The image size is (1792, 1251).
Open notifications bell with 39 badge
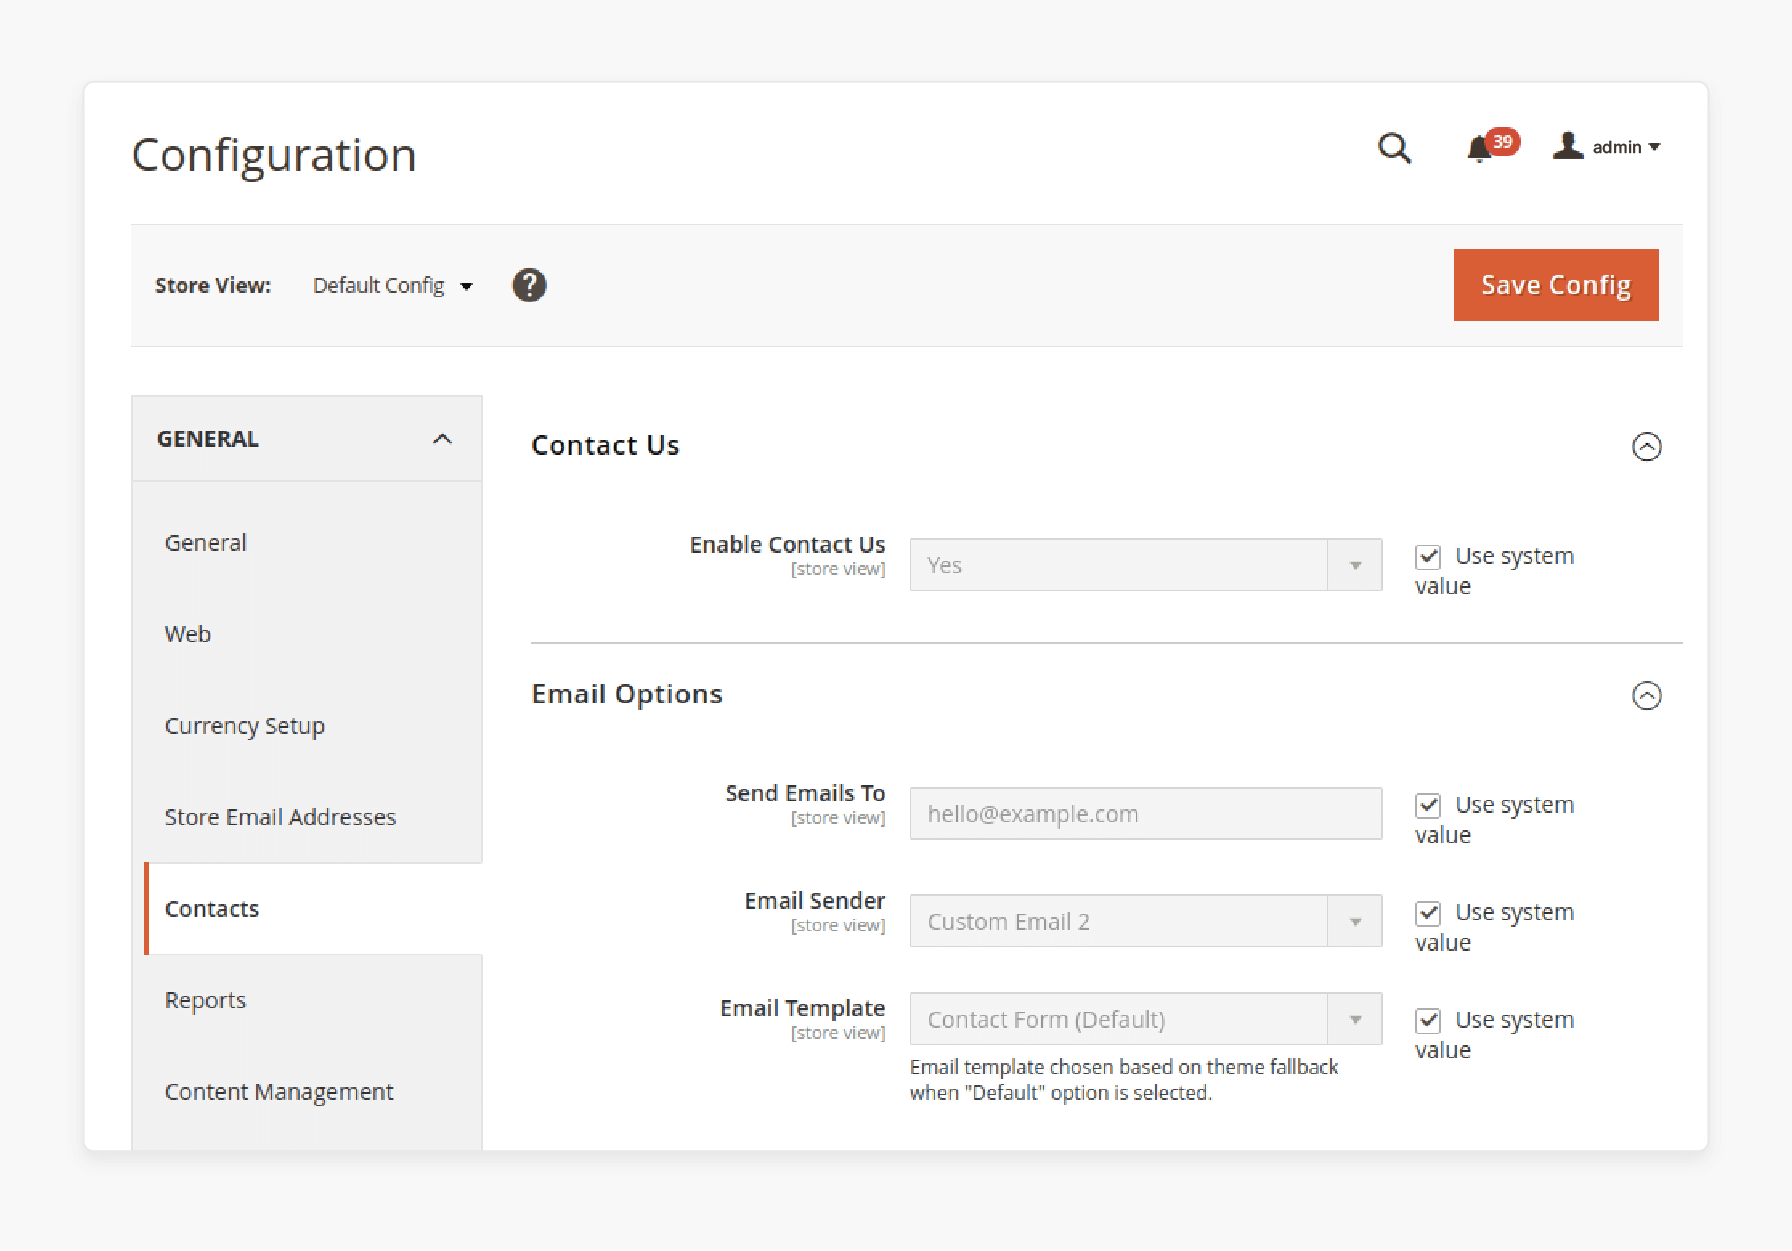tap(1491, 146)
